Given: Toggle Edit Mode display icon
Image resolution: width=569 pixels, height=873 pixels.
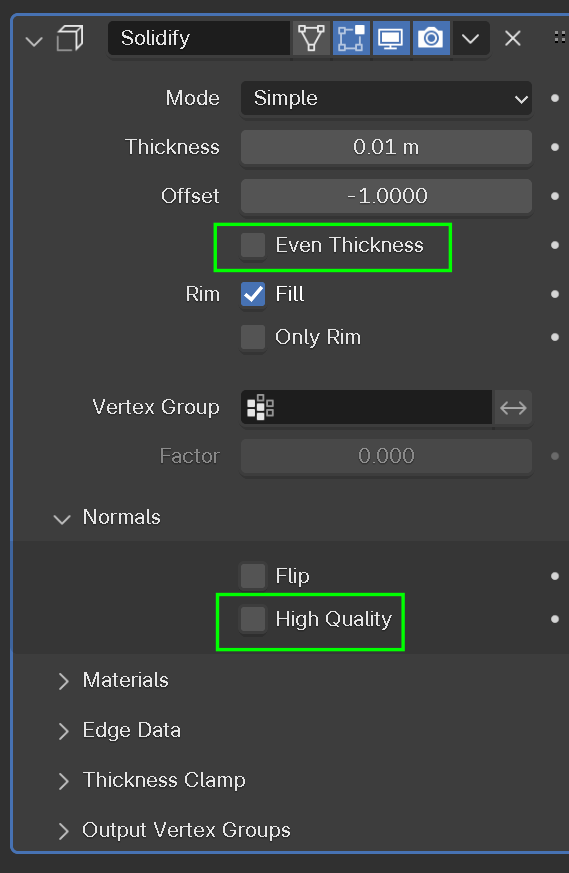Looking at the screenshot, I should [x=351, y=38].
